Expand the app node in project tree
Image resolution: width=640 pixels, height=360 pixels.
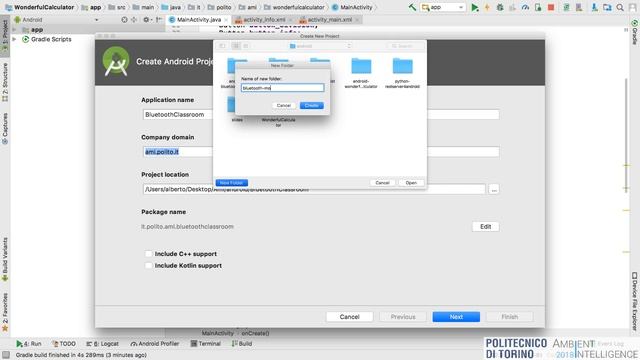click(x=15, y=29)
